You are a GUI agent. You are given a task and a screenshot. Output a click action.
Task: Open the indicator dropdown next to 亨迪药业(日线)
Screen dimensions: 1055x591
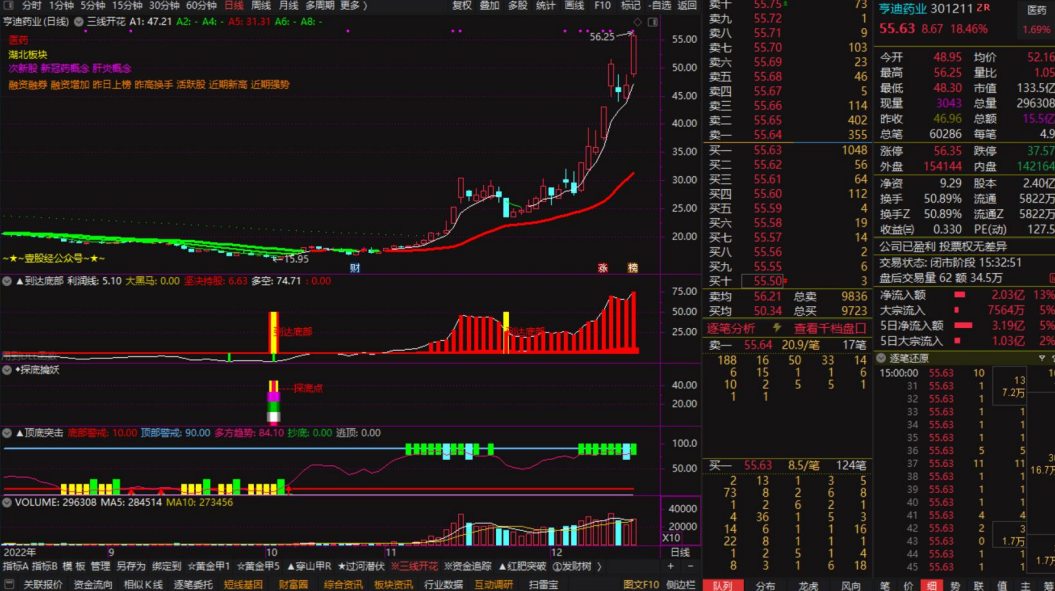(x=78, y=20)
